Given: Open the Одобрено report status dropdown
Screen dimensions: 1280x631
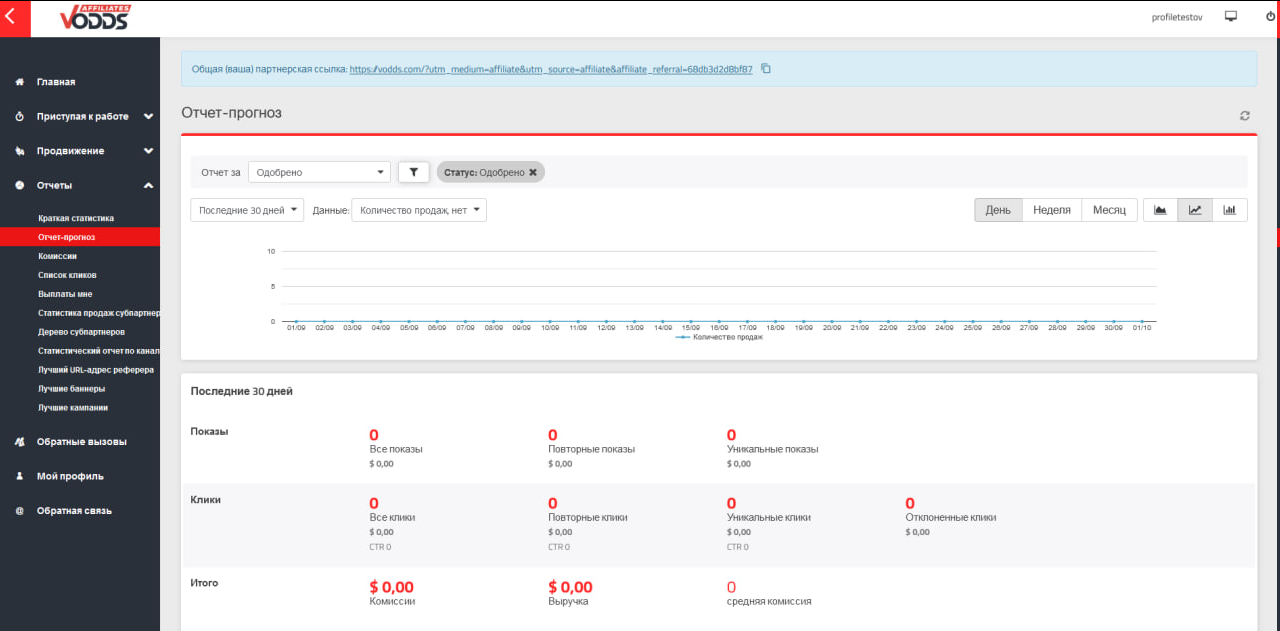Looking at the screenshot, I should (x=318, y=171).
